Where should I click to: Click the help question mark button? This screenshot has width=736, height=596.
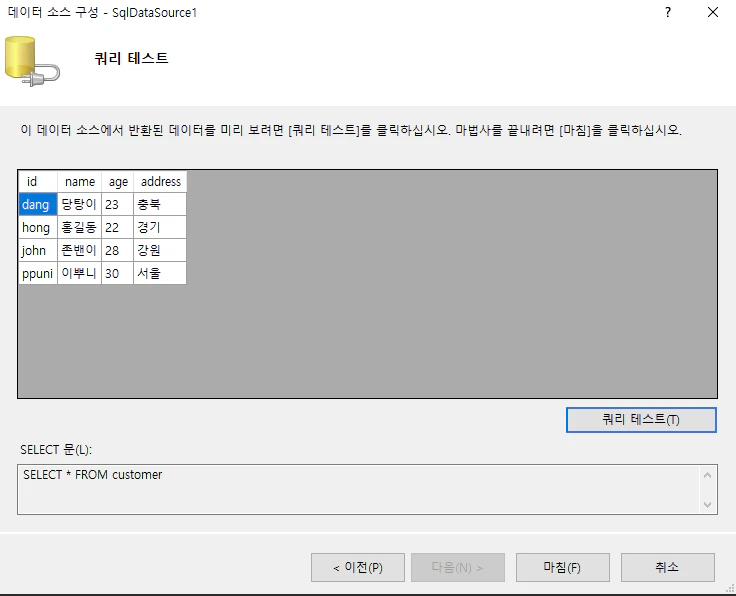[668, 12]
